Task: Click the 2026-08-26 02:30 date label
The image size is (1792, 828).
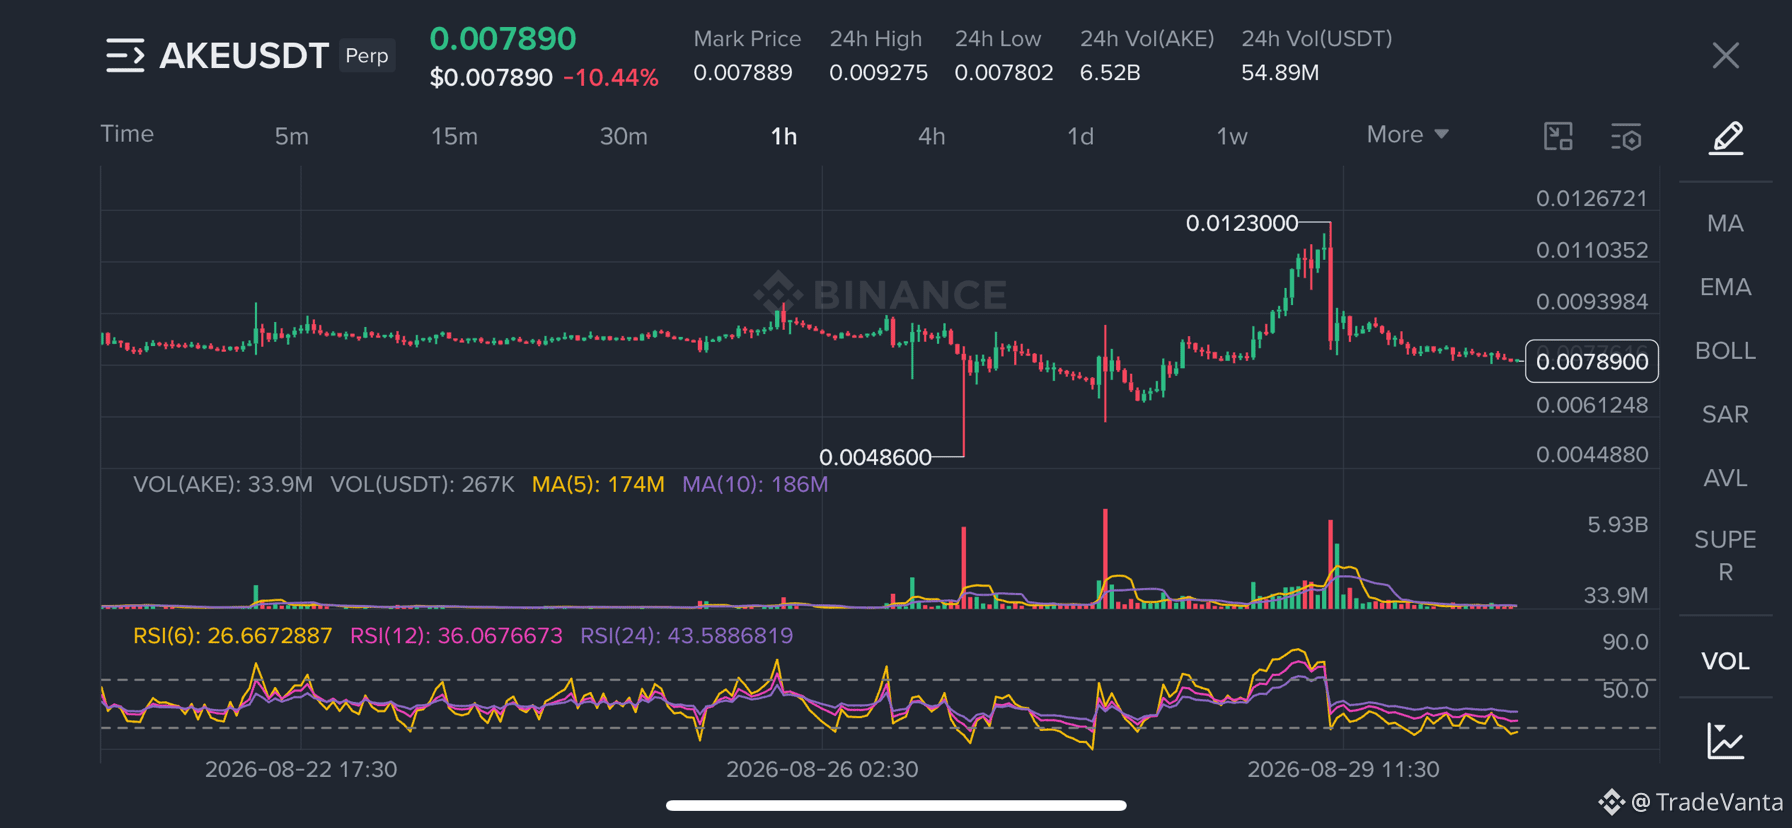Action: tap(822, 769)
